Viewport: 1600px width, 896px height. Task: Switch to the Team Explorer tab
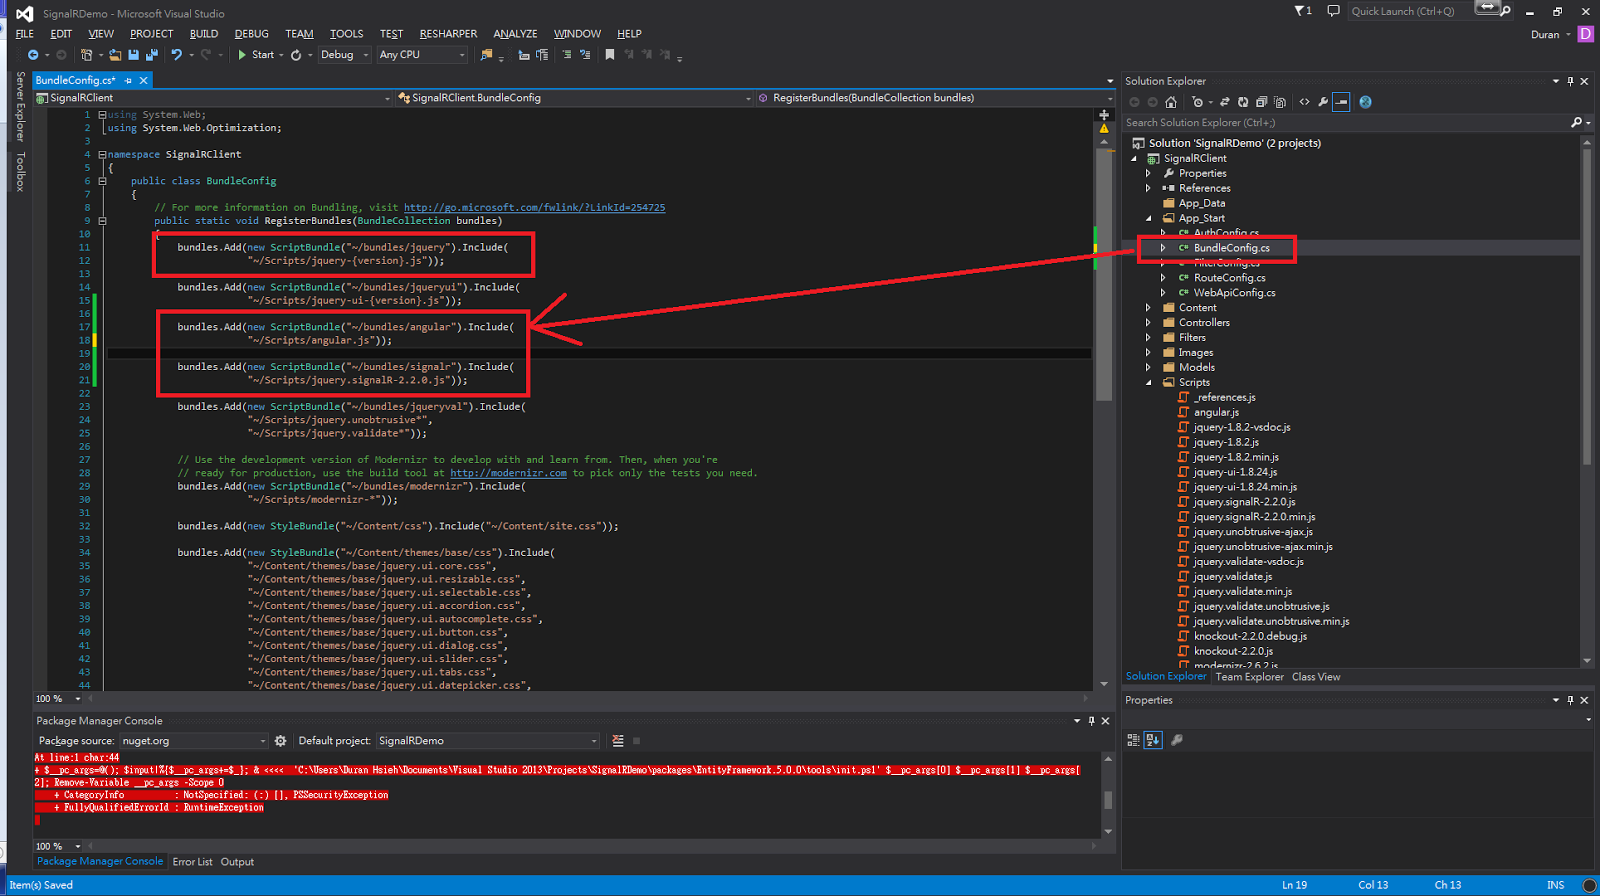(1249, 677)
